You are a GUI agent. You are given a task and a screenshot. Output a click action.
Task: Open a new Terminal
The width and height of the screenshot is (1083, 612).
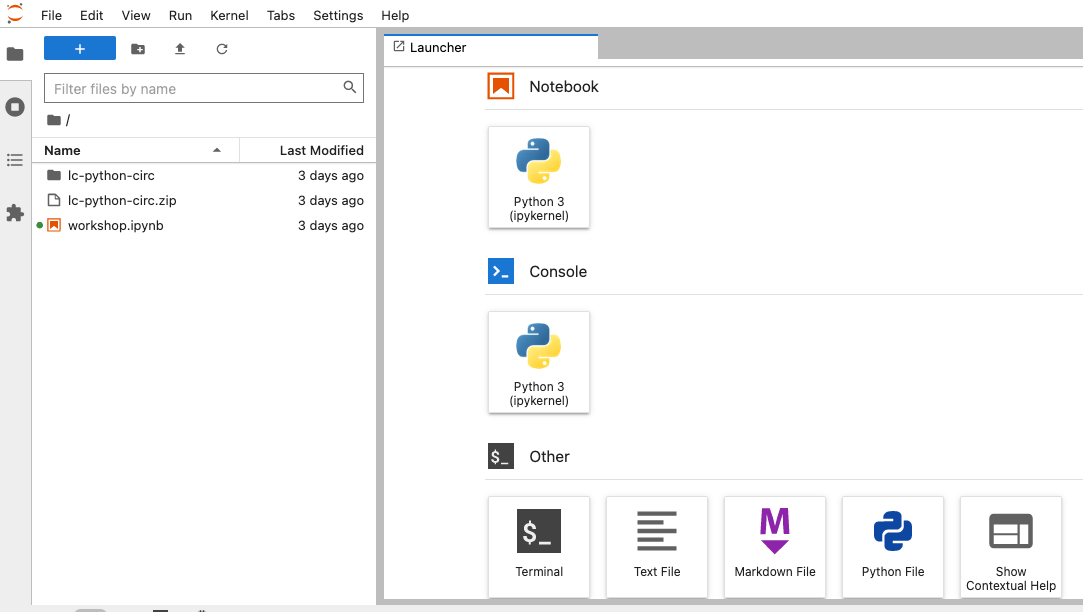[538, 546]
